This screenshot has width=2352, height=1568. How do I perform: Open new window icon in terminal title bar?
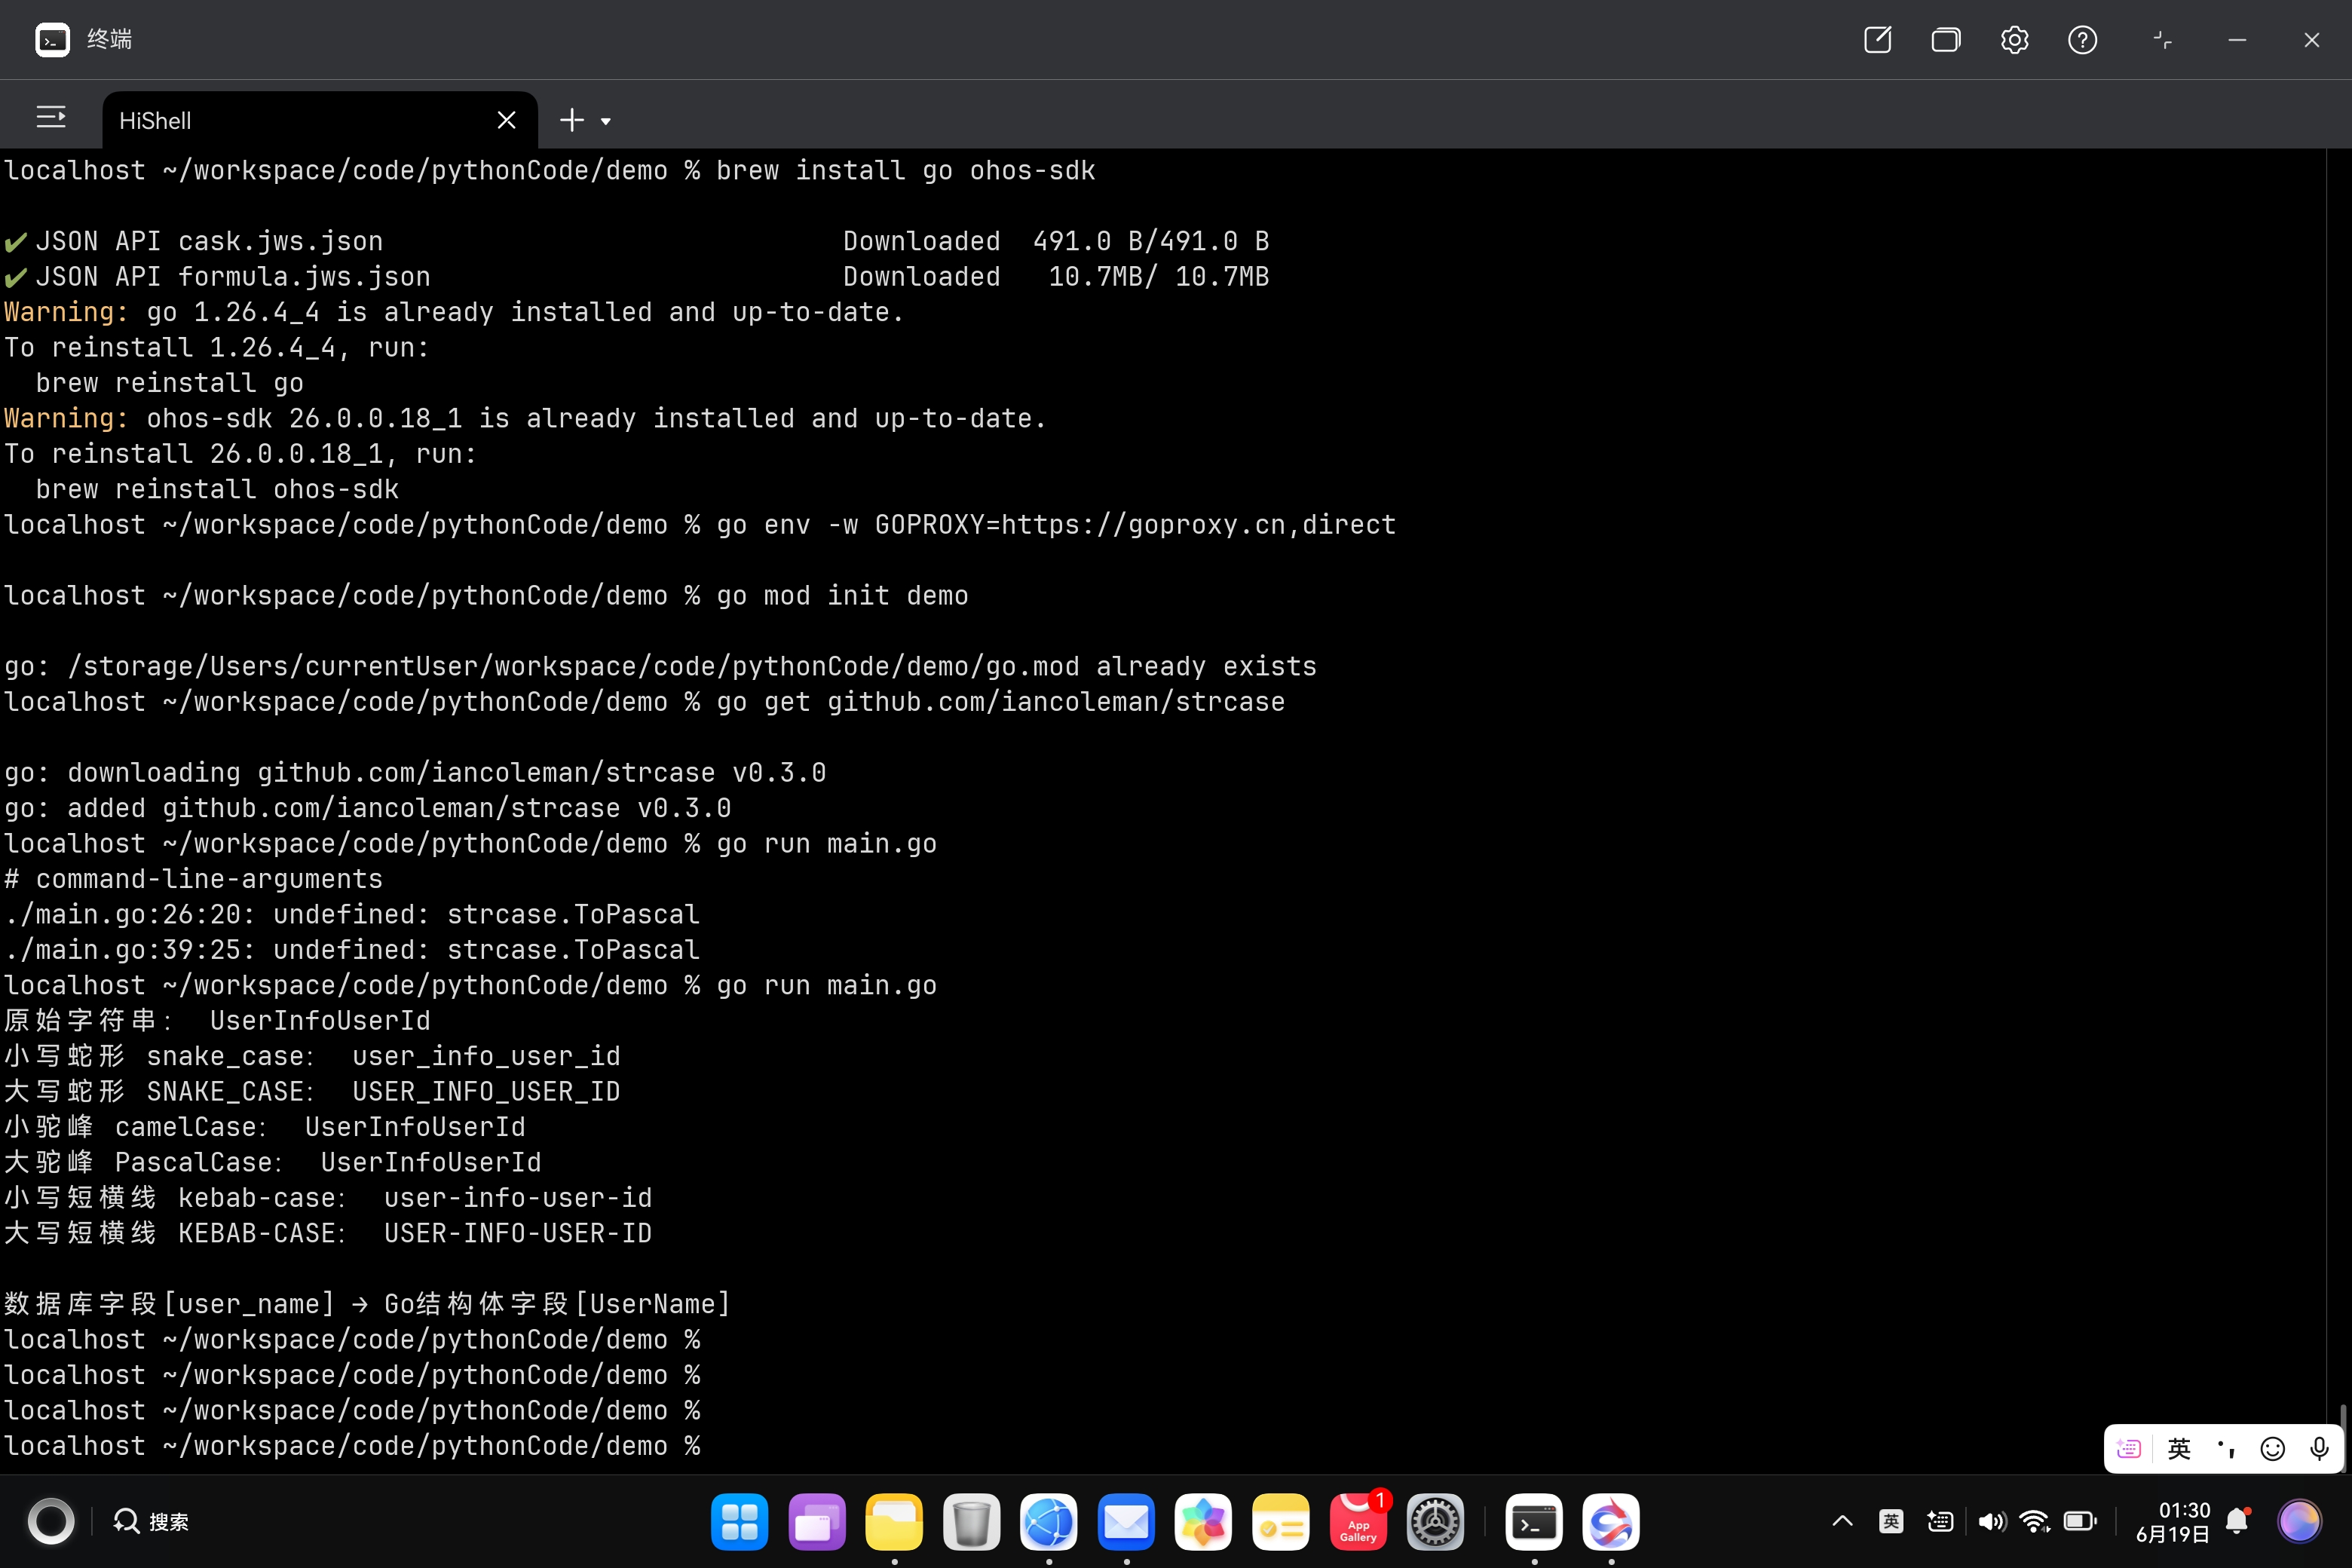[x=1877, y=40]
